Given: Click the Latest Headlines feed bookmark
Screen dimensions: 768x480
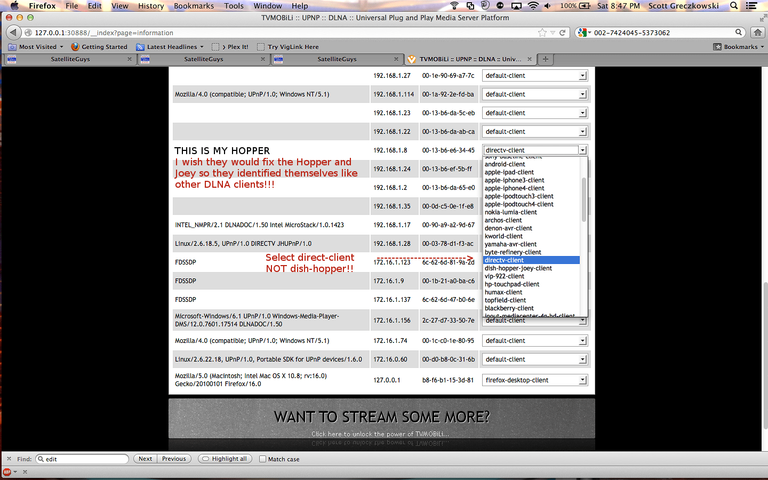Looking at the screenshot, I should click(x=169, y=47).
